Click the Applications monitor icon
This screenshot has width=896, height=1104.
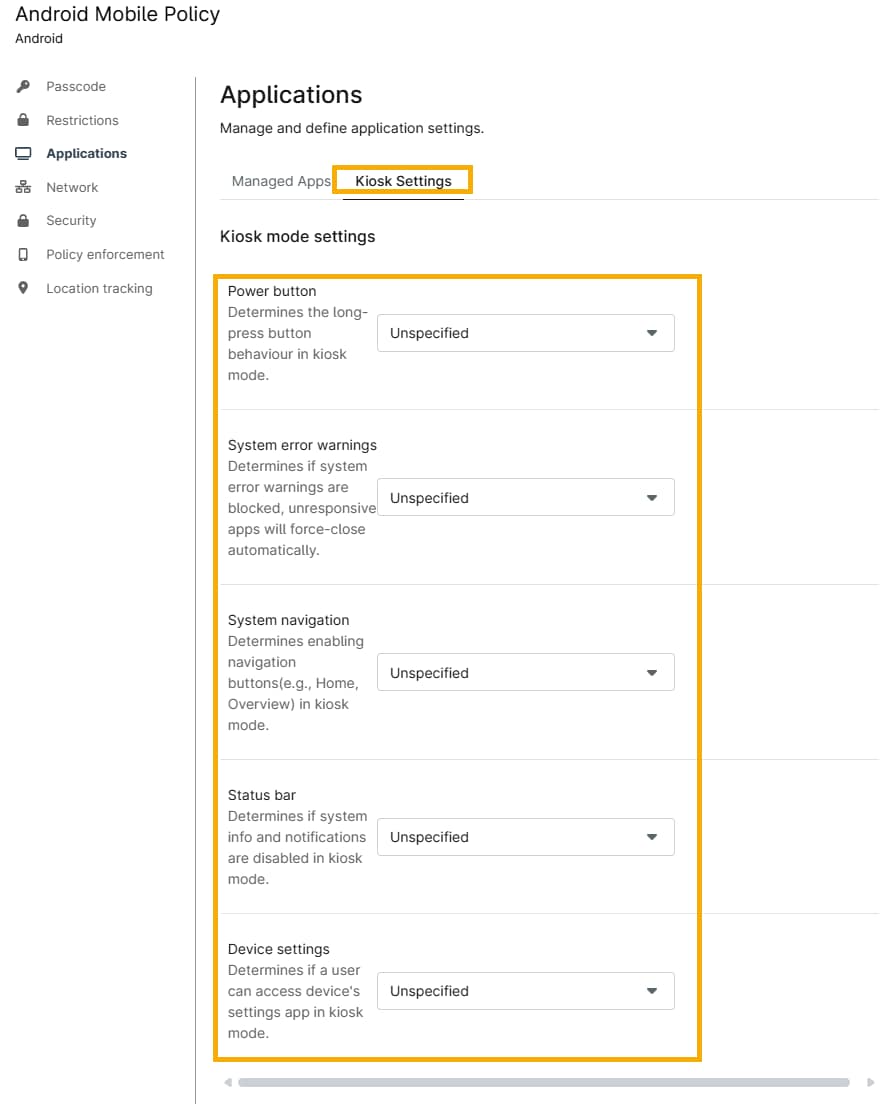[x=23, y=154]
